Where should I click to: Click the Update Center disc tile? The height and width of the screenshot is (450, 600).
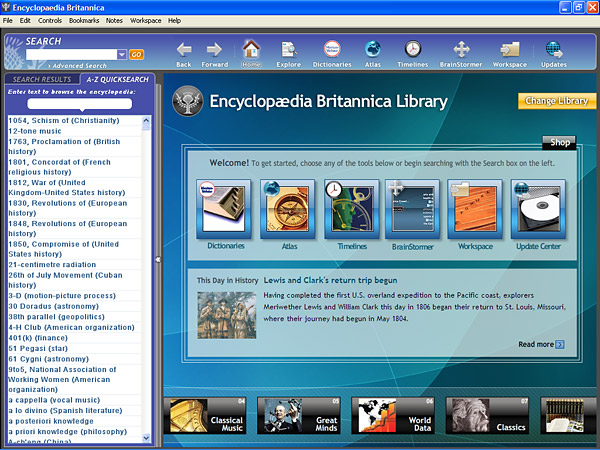tap(538, 209)
